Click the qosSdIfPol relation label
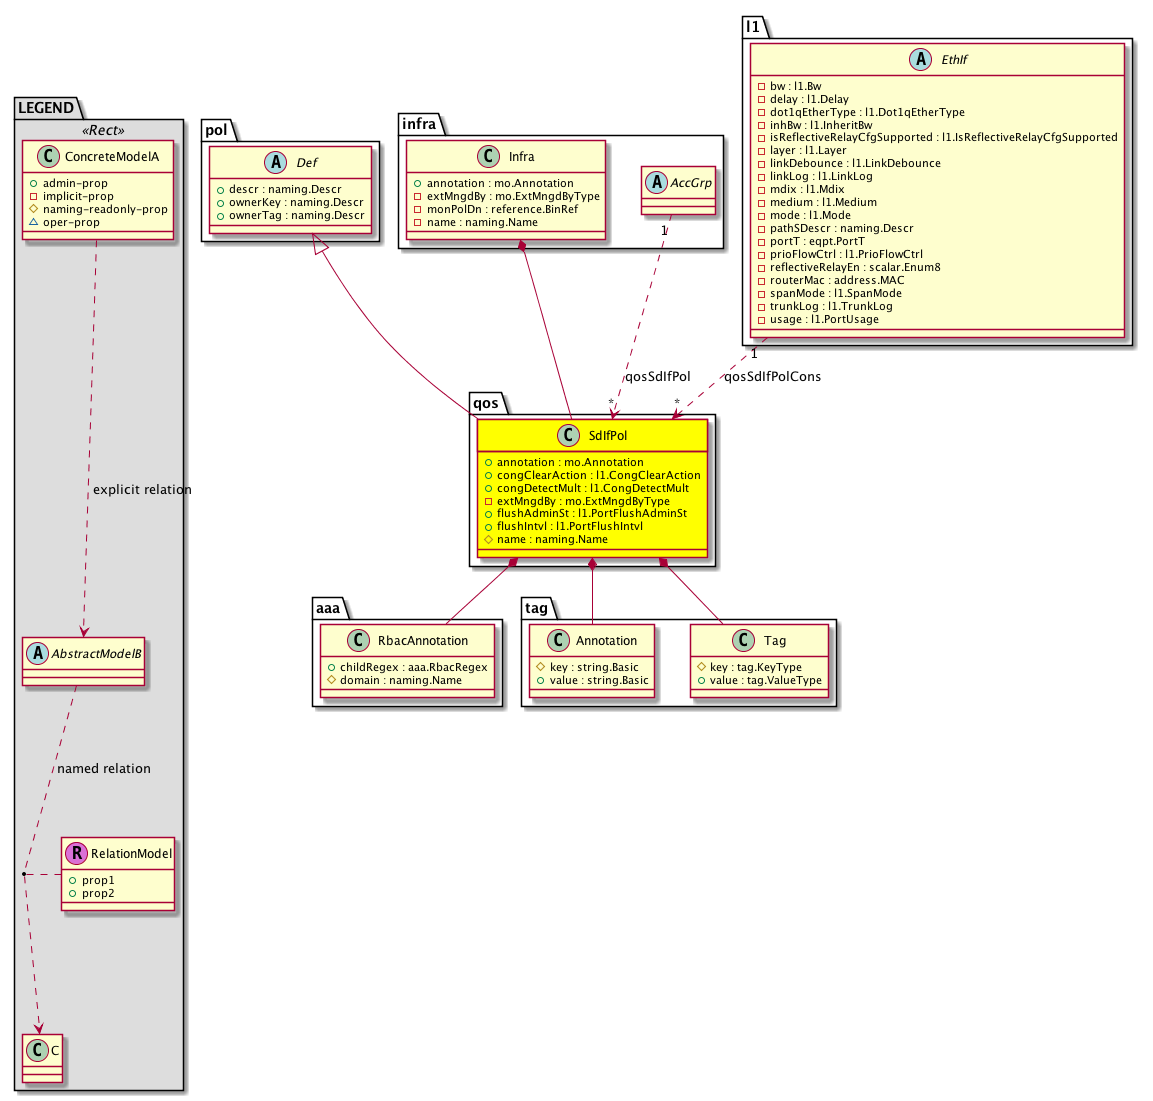The height and width of the screenshot is (1101, 1153). 657,377
